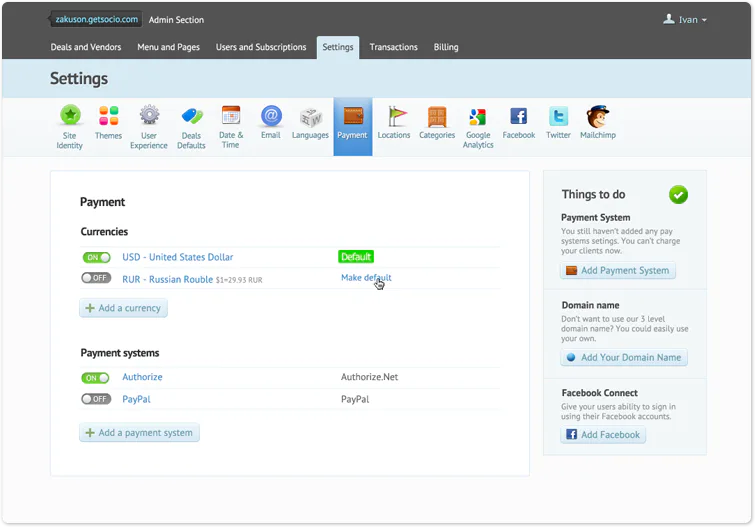
Task: Click Make default for Russian Rouble
Action: pos(366,278)
